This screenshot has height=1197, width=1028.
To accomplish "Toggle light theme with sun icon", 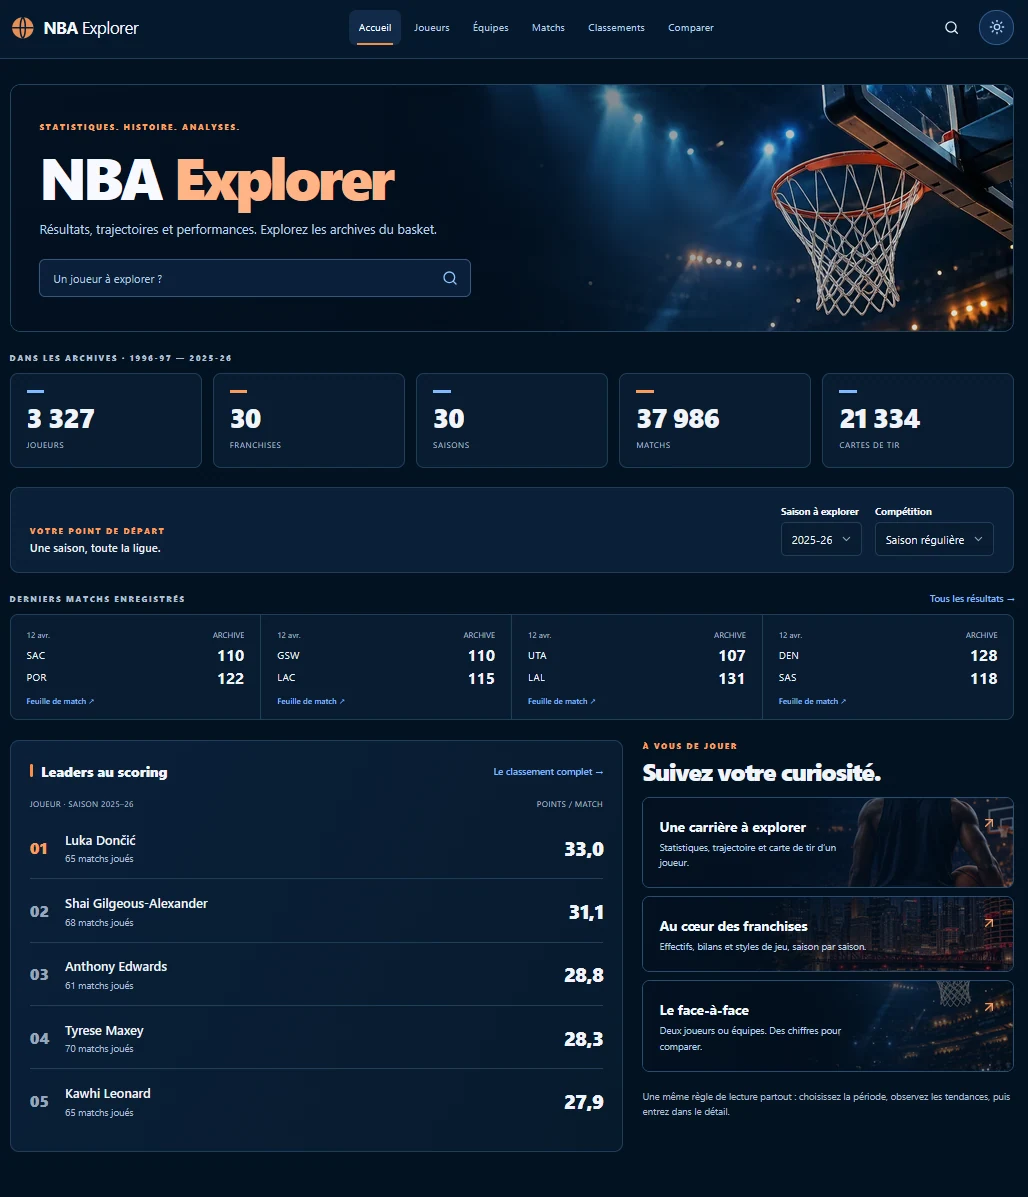I will (x=996, y=27).
